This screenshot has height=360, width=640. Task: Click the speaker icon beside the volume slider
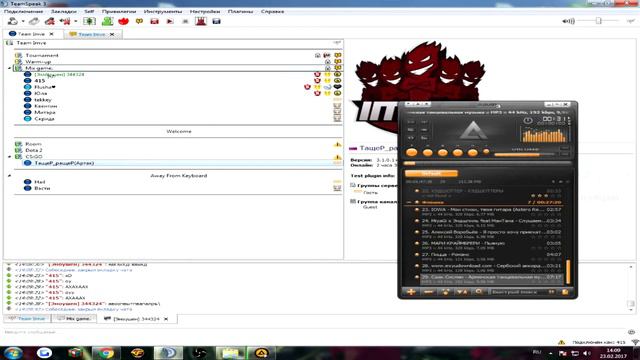(568, 21)
